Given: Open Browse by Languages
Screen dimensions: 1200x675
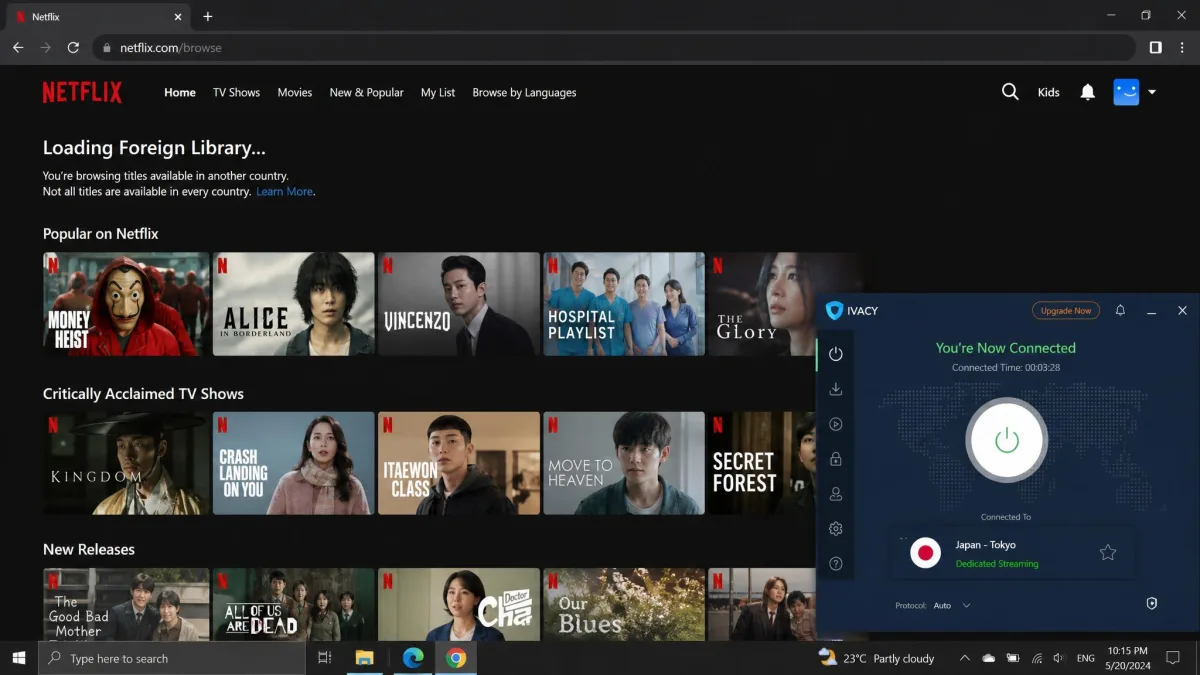Looking at the screenshot, I should tap(524, 92).
